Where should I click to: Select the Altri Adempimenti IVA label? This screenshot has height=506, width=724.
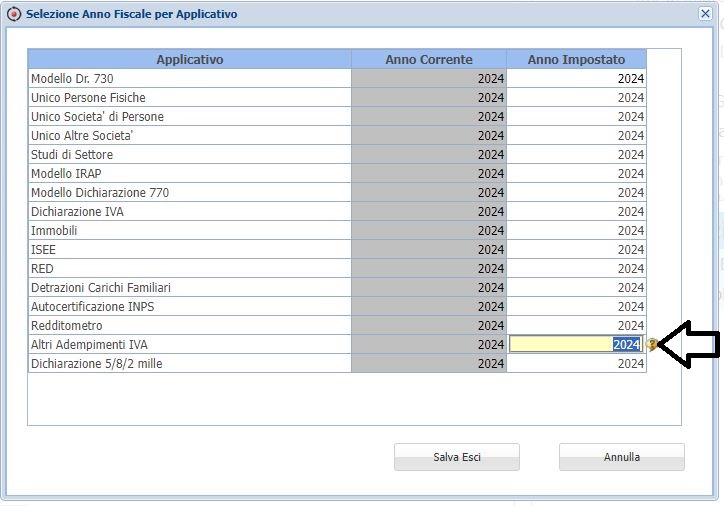[89, 344]
